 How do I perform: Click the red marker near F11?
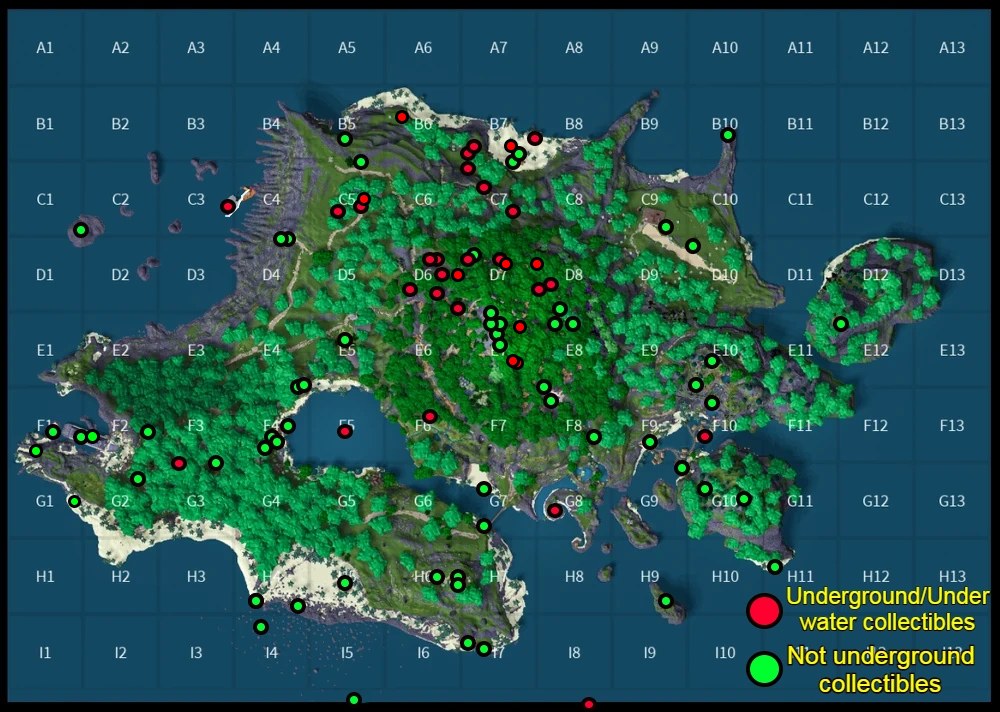click(x=705, y=436)
